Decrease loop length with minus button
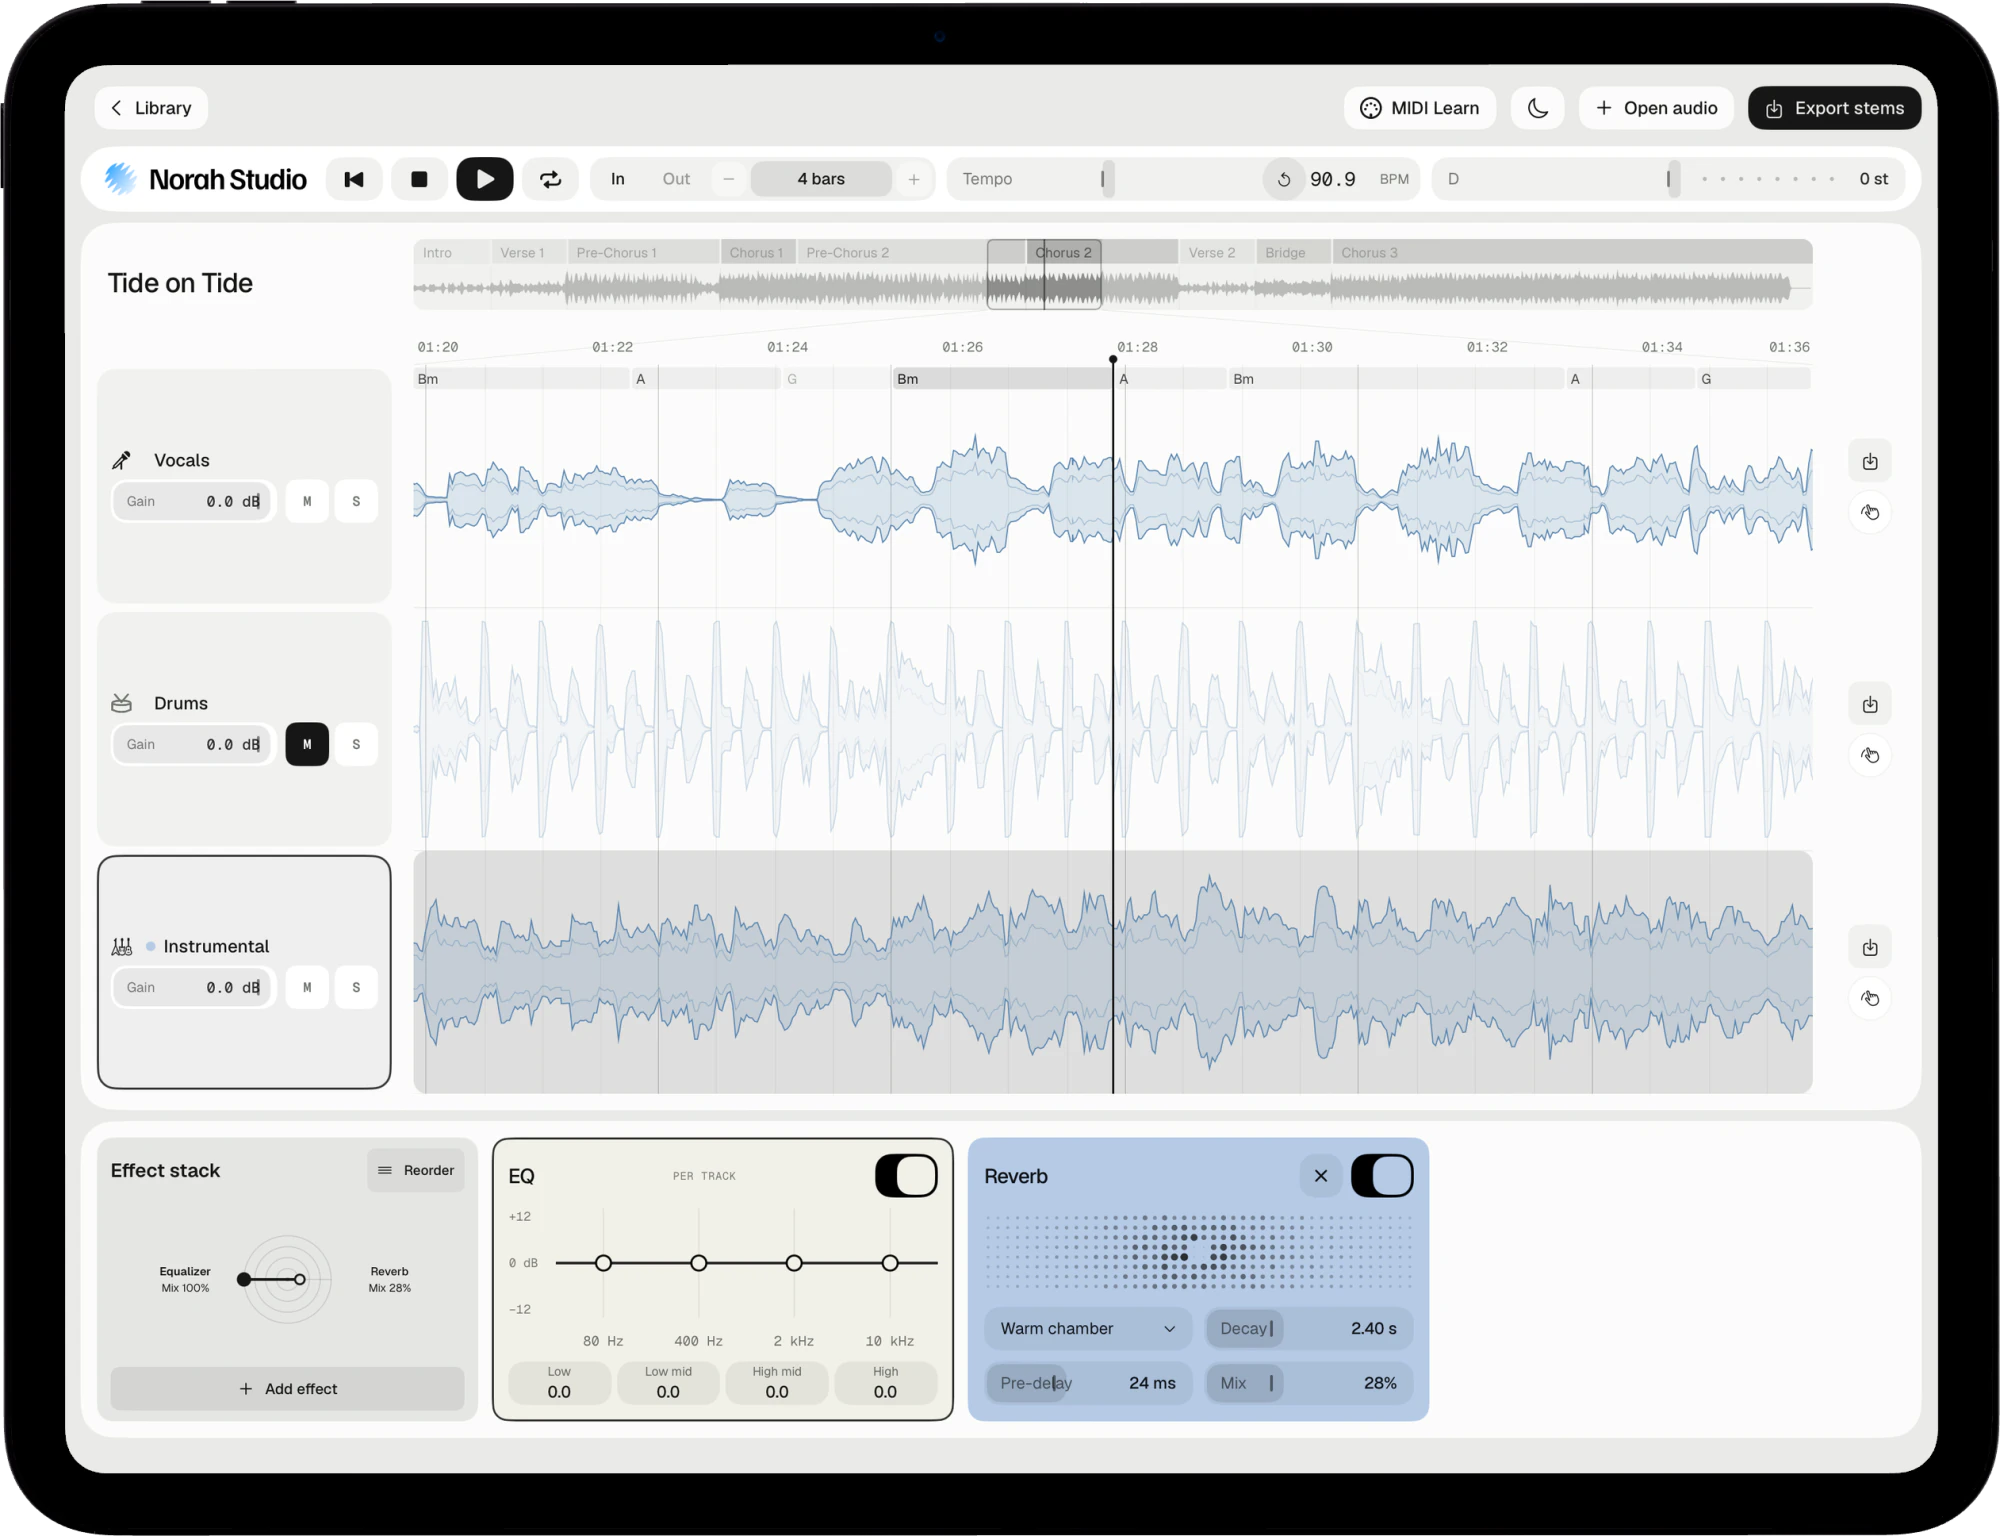This screenshot has height=1536, width=2000. pos(729,179)
